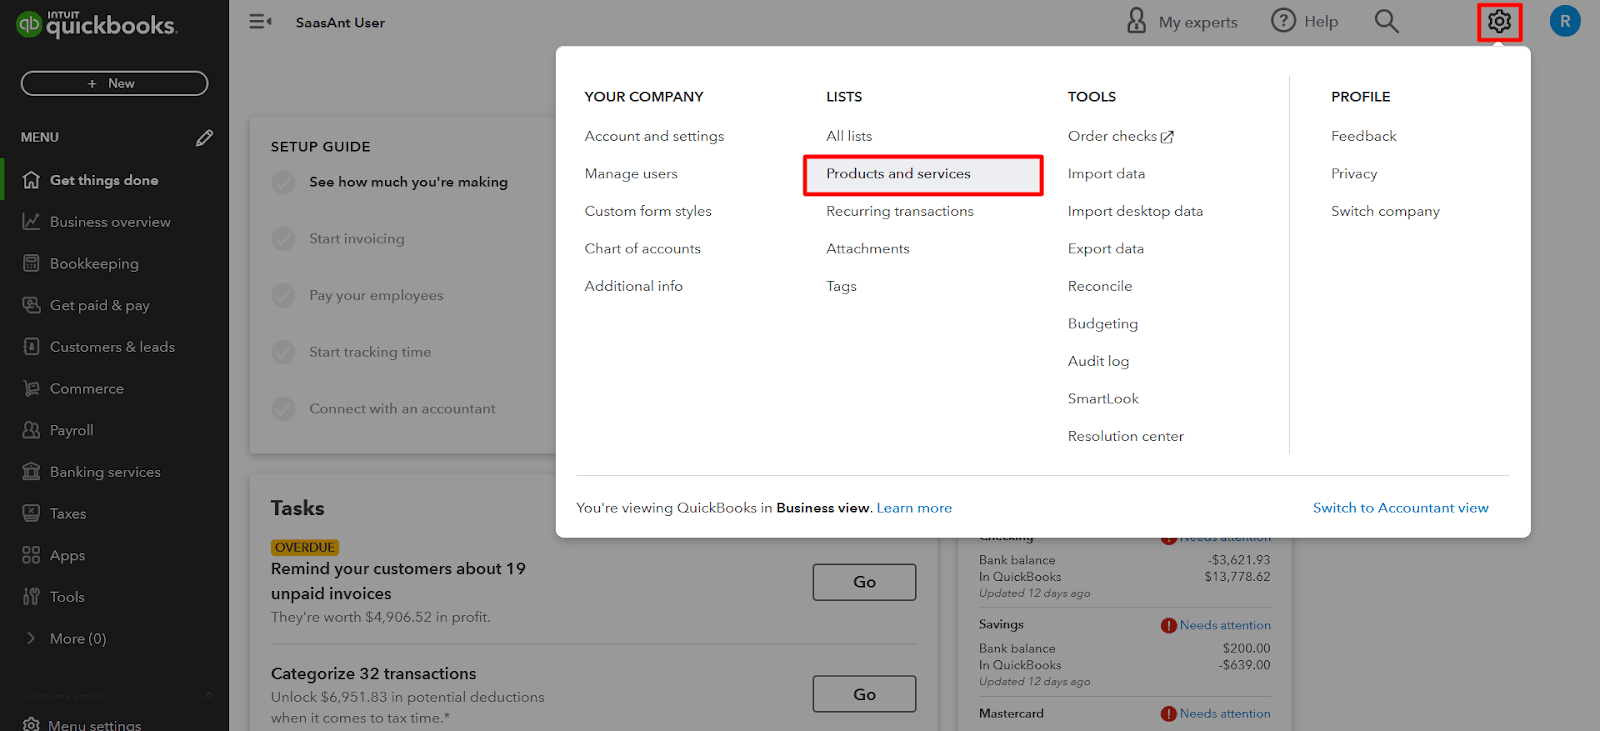Screen dimensions: 1600x731
Task: Click the QuickBooks logo
Action: tap(97, 23)
